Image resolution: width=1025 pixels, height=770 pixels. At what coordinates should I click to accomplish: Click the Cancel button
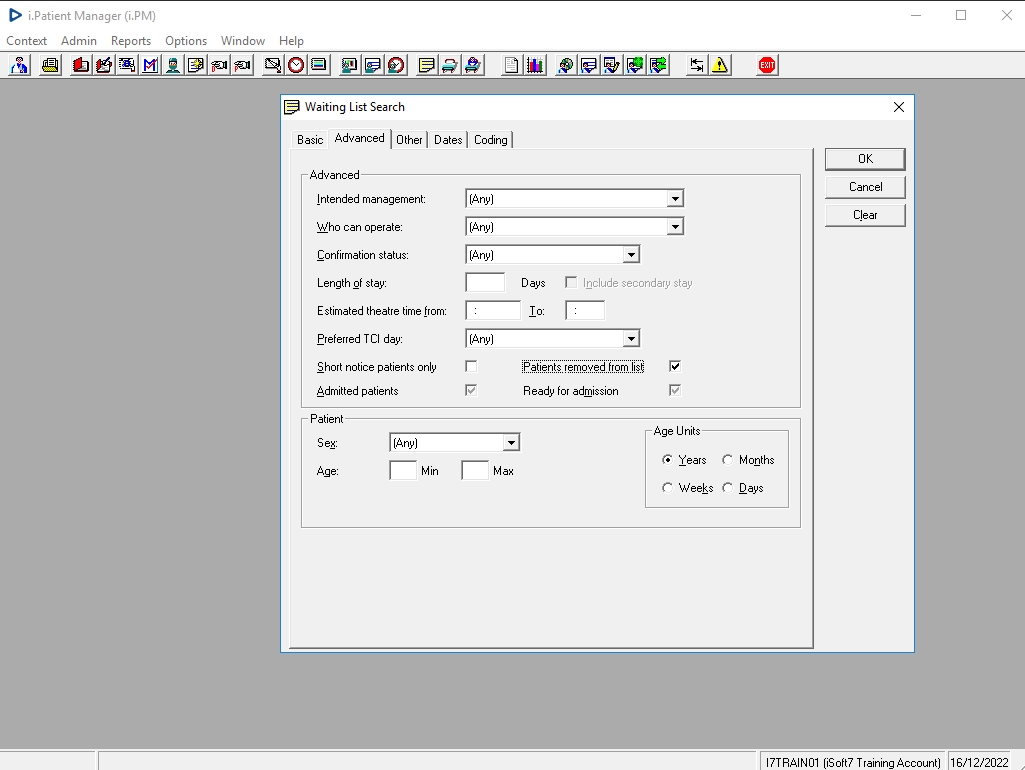865,187
